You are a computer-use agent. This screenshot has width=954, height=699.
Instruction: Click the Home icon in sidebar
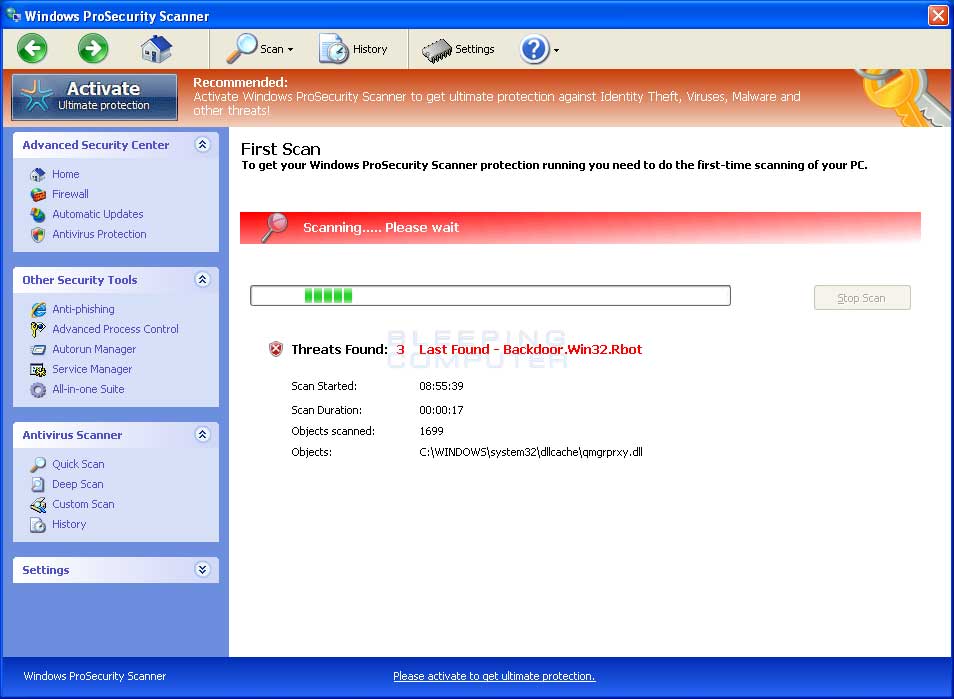(38, 175)
